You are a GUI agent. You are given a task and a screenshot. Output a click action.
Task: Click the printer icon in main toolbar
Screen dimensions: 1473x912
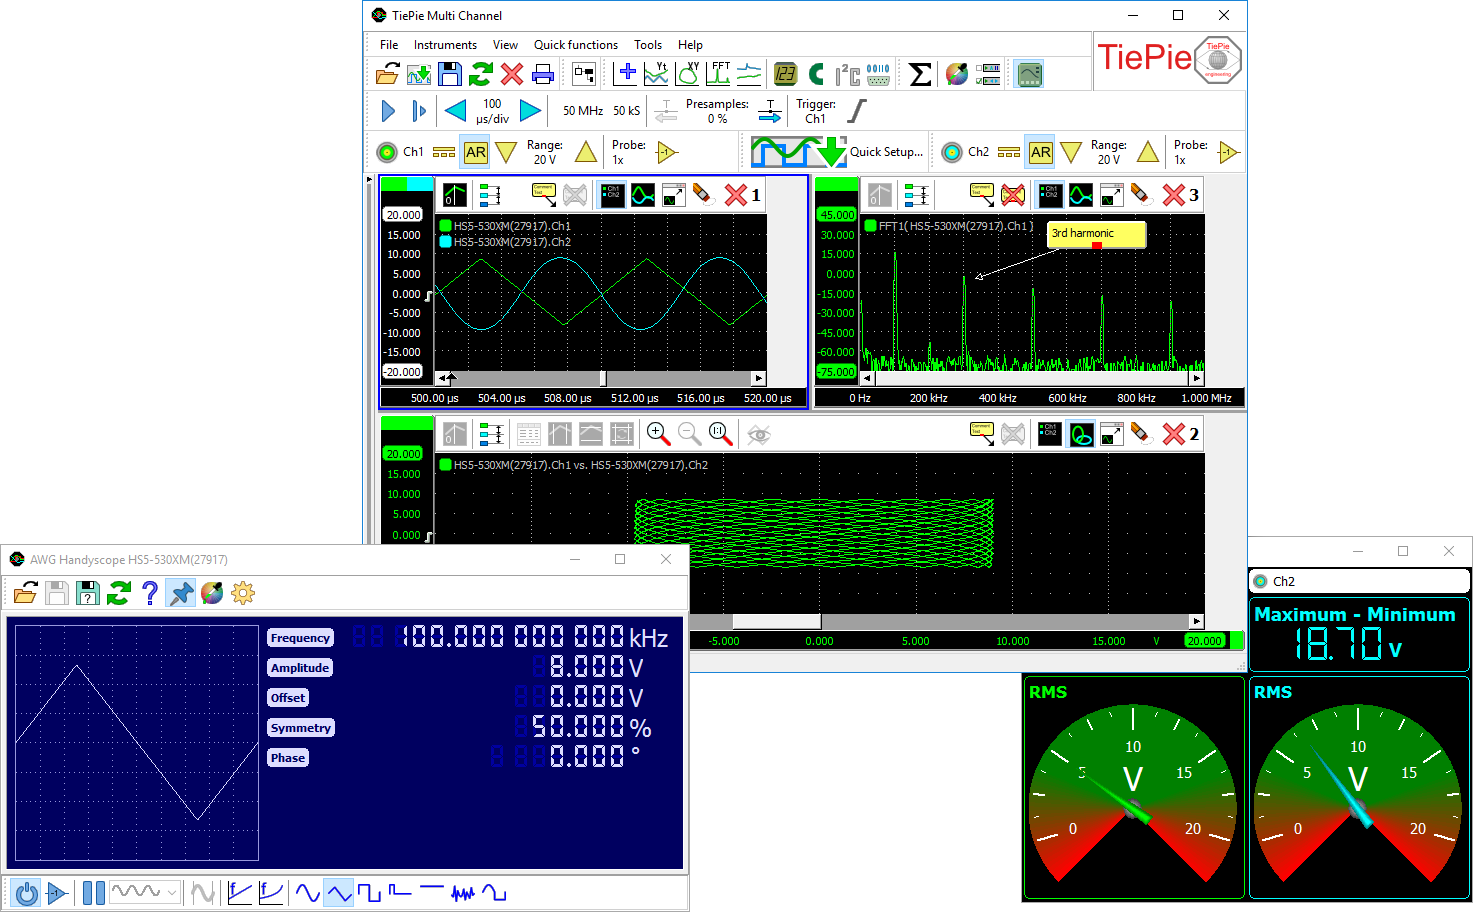pos(543,74)
